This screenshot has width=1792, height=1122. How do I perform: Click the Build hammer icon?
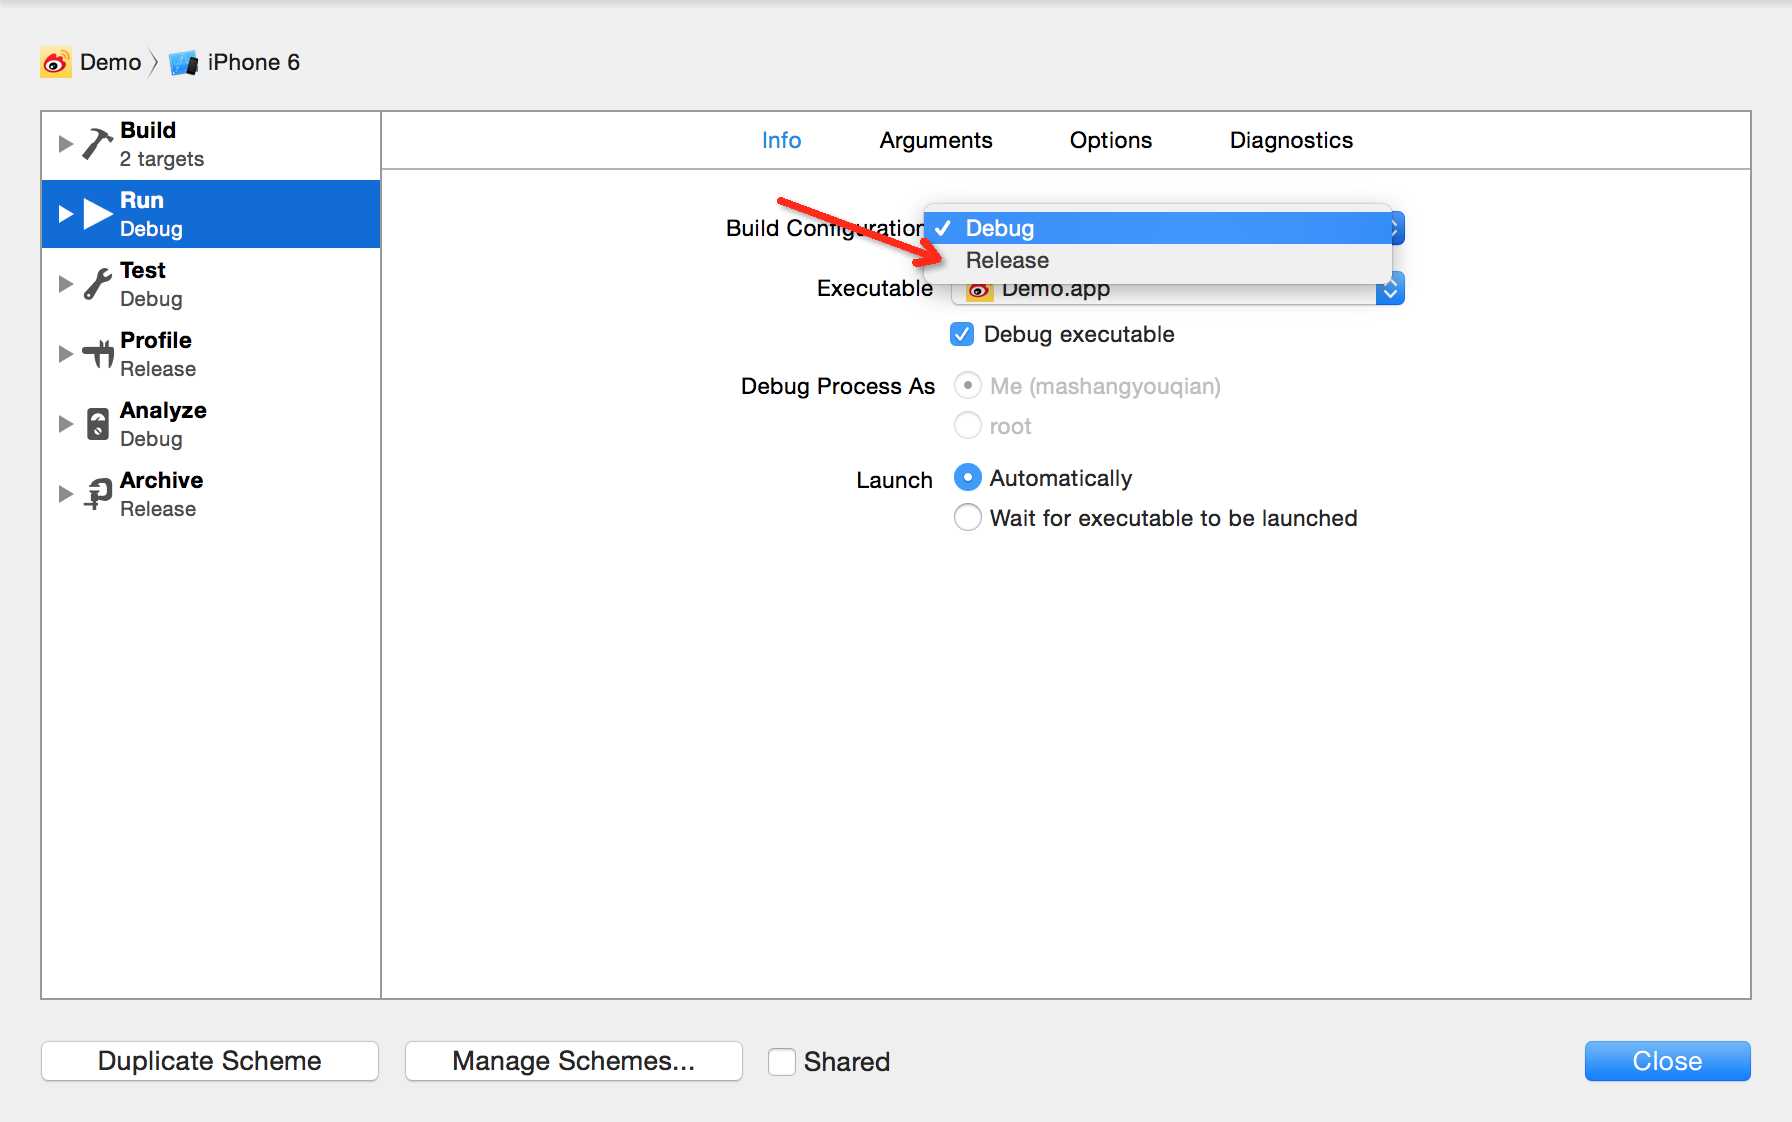[x=97, y=144]
